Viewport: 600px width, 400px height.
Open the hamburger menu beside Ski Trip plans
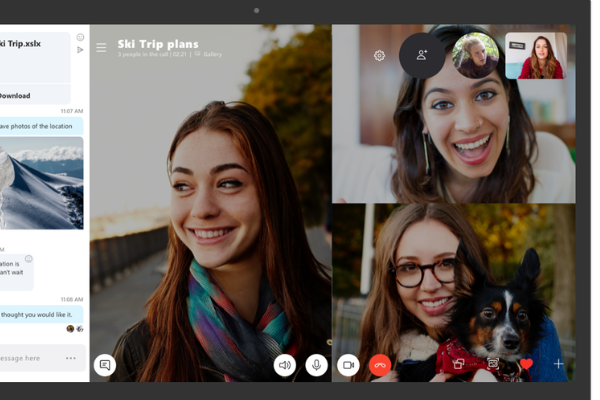[101, 48]
